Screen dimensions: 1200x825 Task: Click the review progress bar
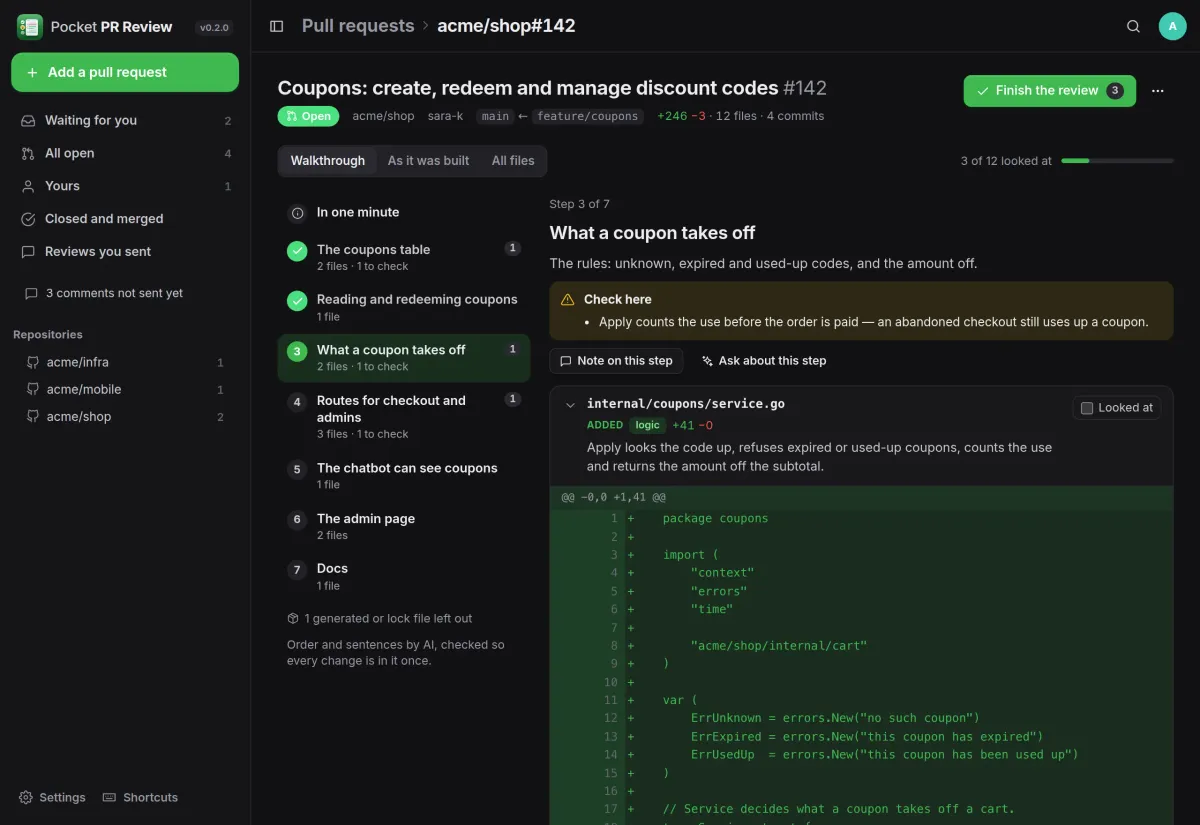(1117, 160)
